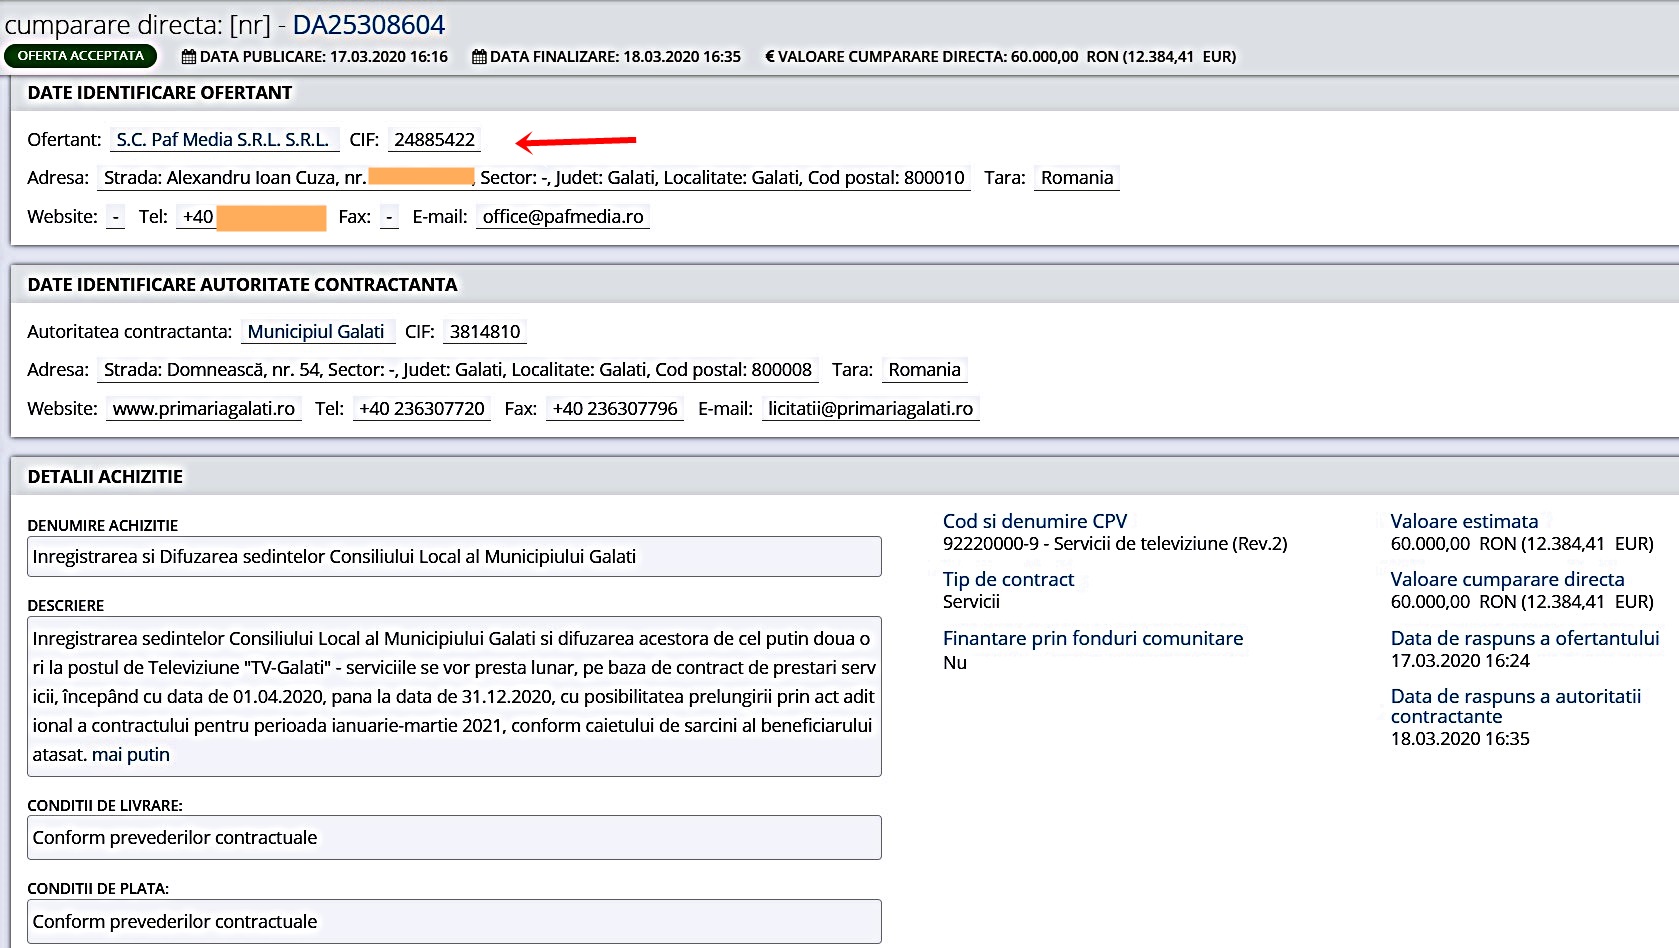Viewport: 1679px width, 948px height.
Task: Click the licitatii@primariagalati.ro email value
Action: [870, 409]
